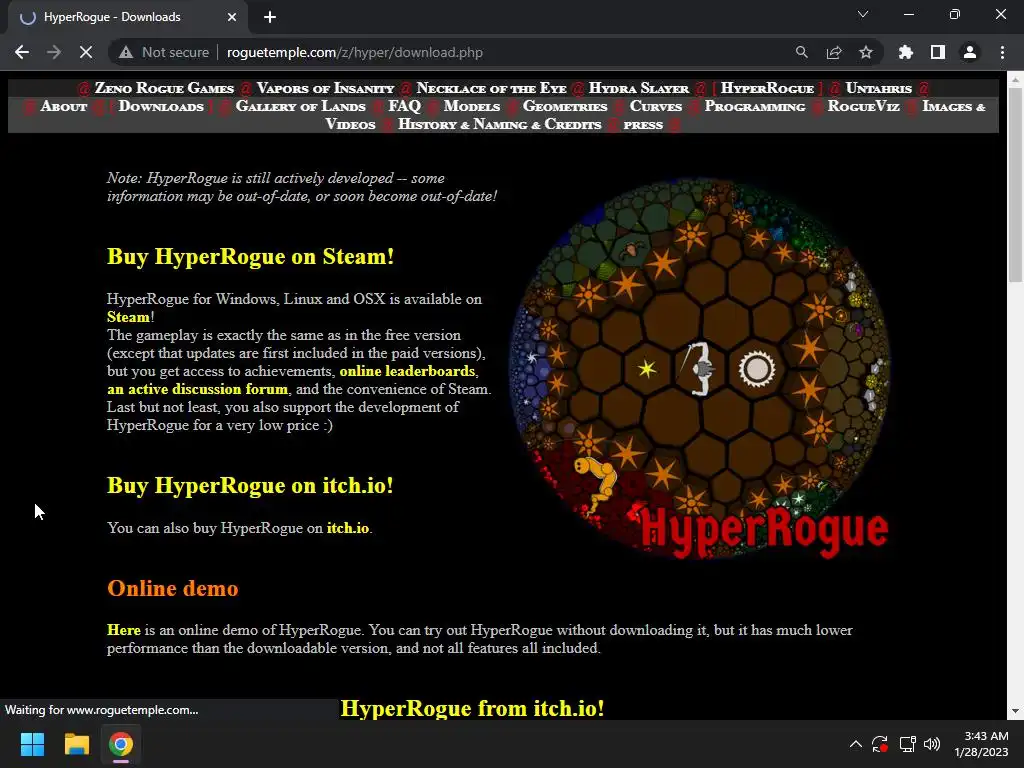1024x768 pixels.
Task: Open the Not secure site info
Action: tap(164, 52)
